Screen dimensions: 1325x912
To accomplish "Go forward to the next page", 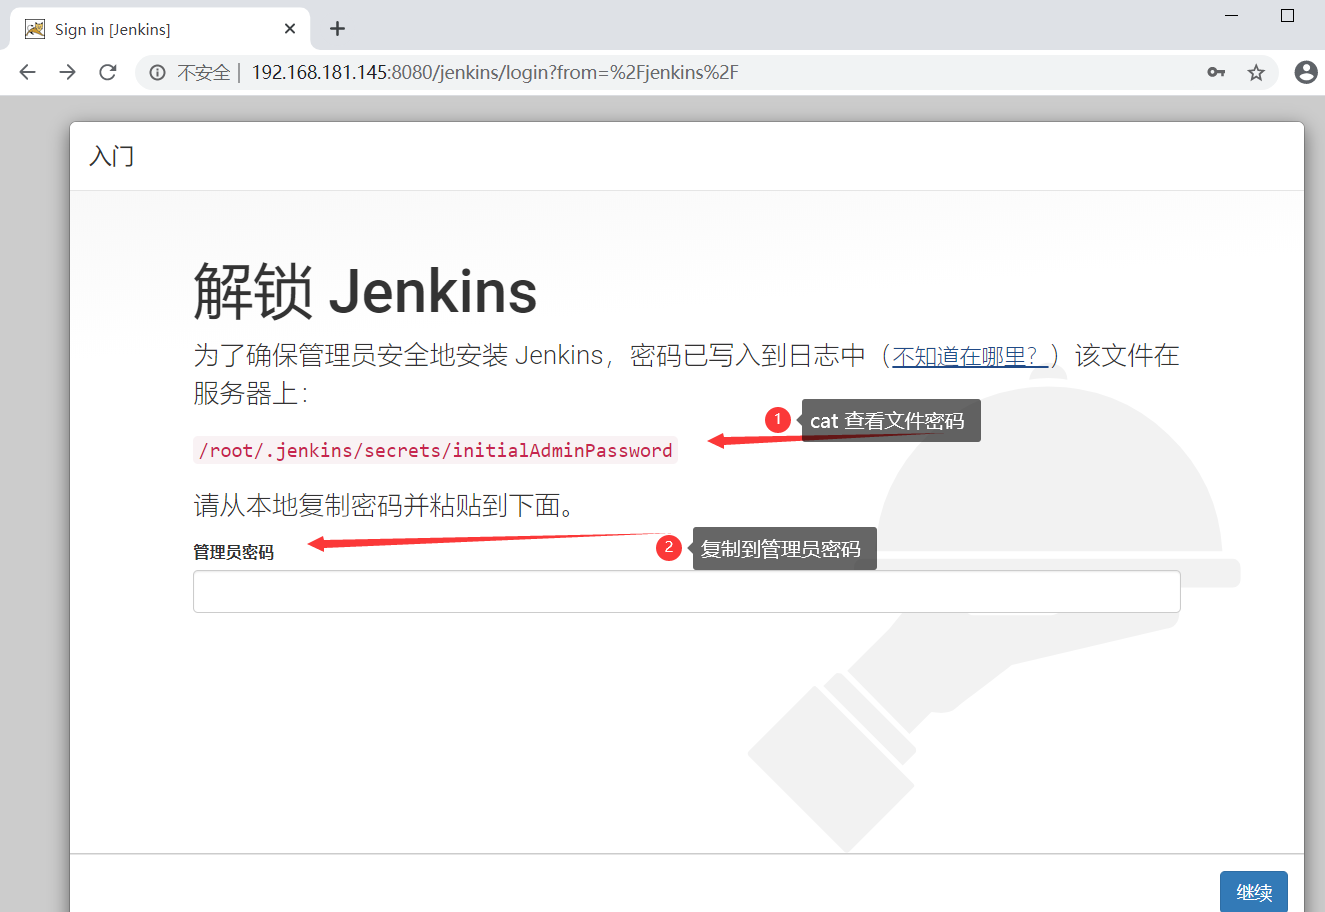I will [x=68, y=72].
